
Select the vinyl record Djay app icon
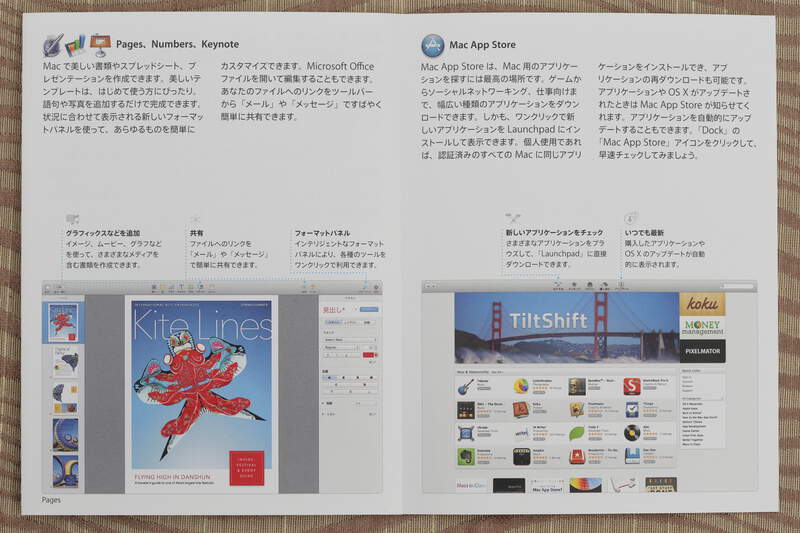click(632, 434)
